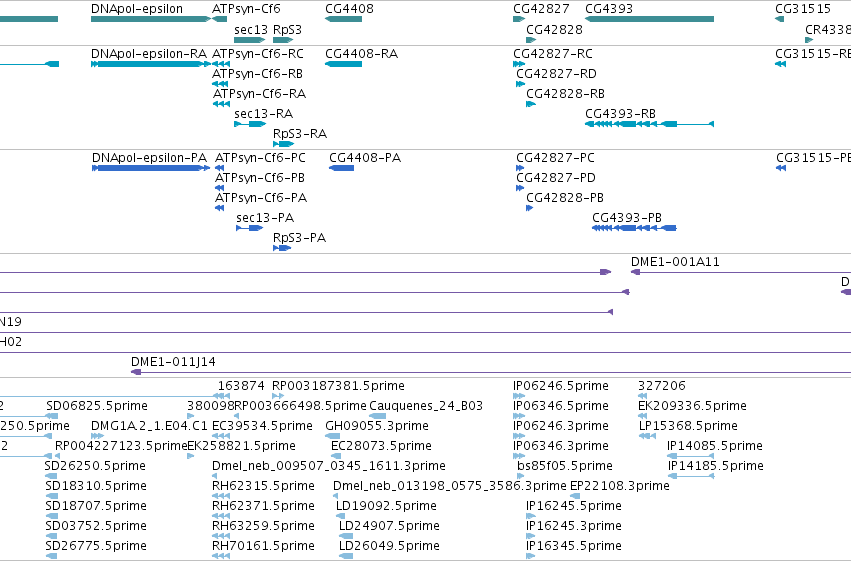Open EST LP15368.5prime

coord(688,426)
